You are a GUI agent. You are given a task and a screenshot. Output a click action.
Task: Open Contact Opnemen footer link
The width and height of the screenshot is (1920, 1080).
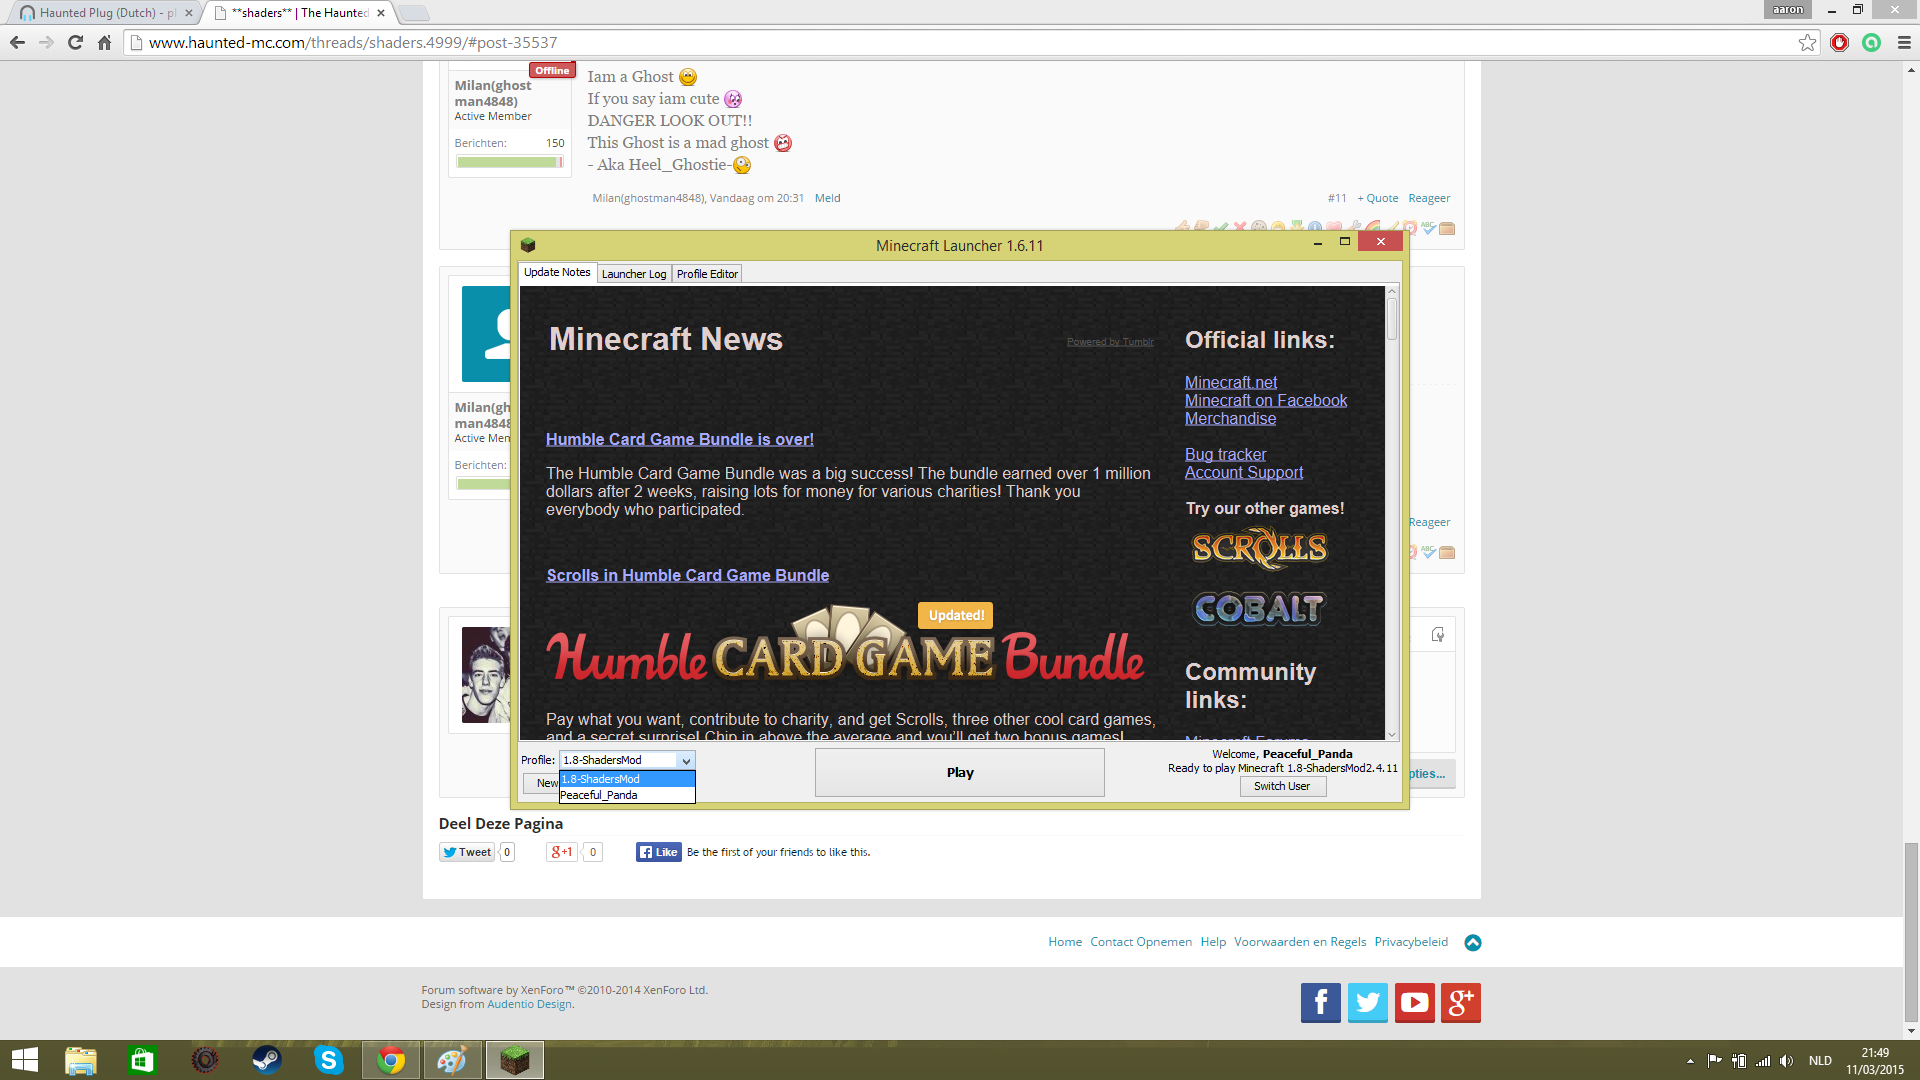(x=1141, y=942)
